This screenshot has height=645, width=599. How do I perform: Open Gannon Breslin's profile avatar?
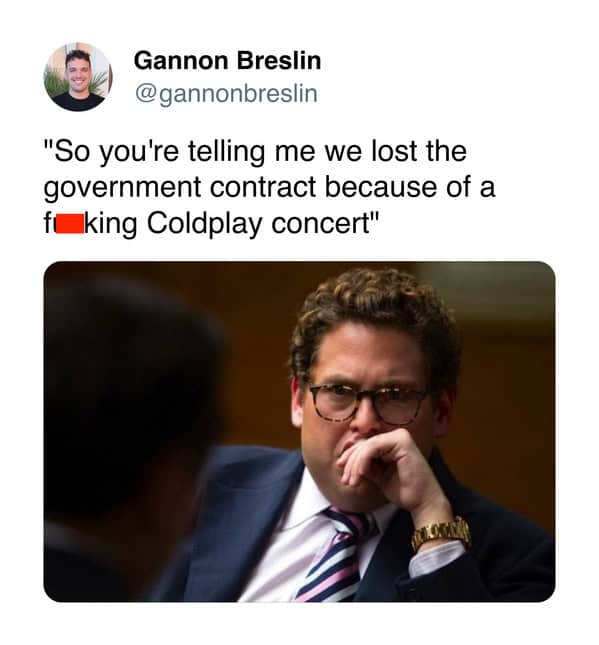click(x=78, y=77)
